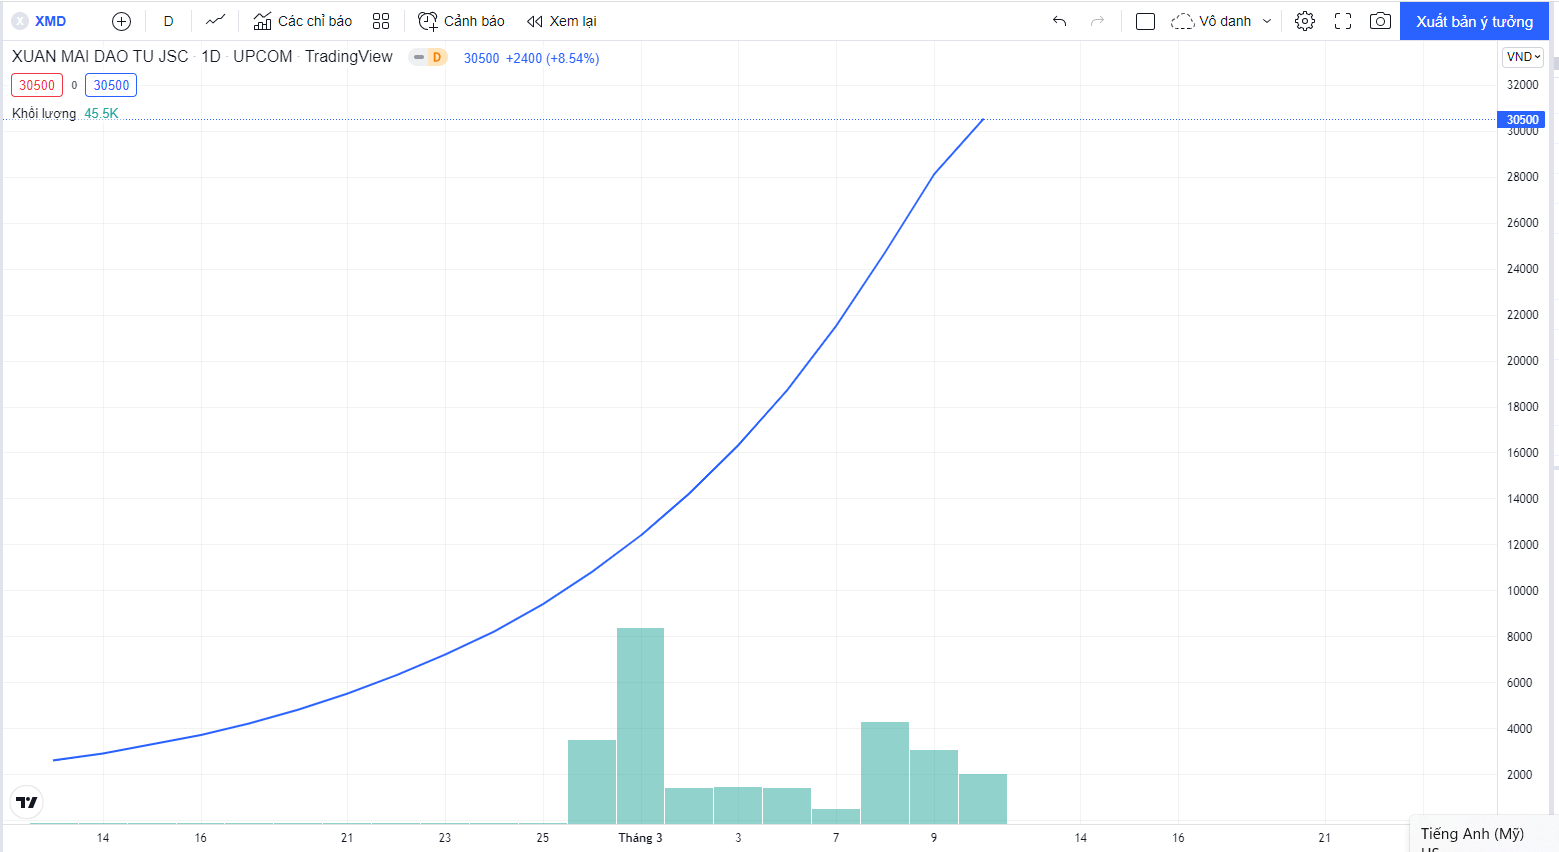Select the chart layout square icon
This screenshot has height=852, width=1559.
(1146, 21)
